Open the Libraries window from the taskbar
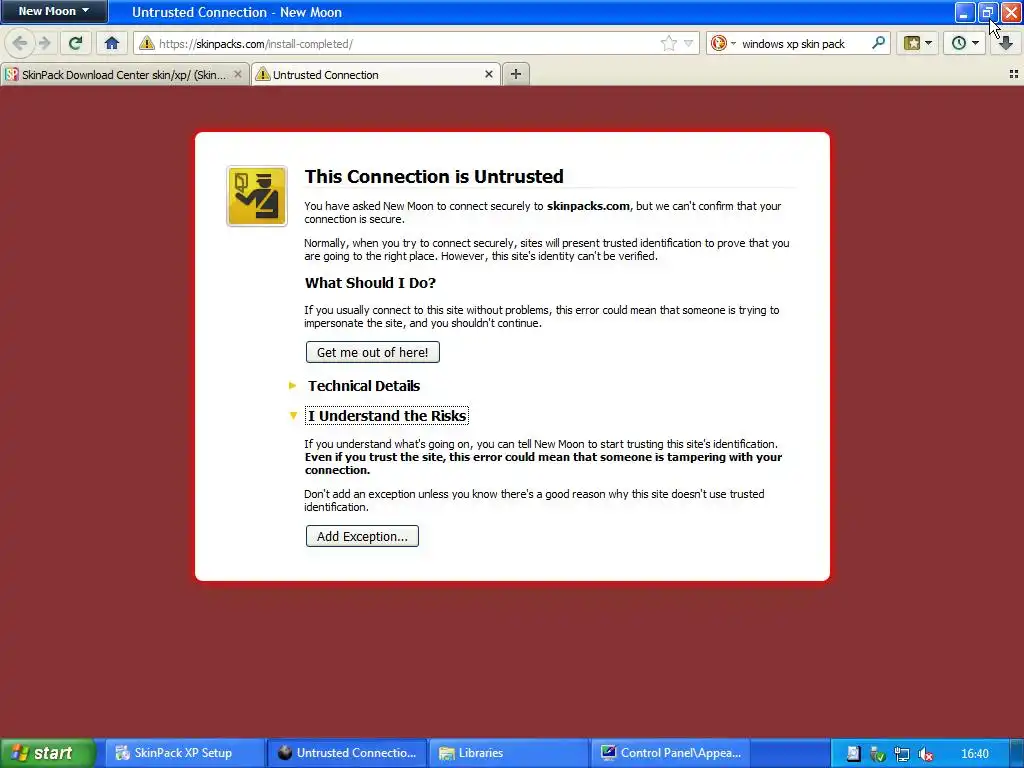The width and height of the screenshot is (1024, 768). click(508, 753)
